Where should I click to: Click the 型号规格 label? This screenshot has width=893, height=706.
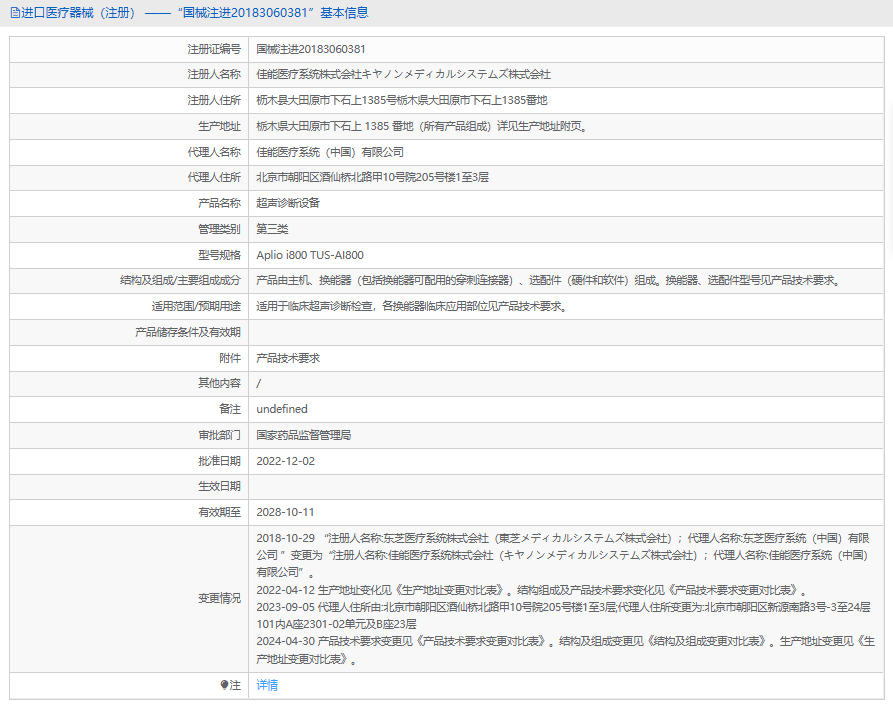click(x=219, y=255)
